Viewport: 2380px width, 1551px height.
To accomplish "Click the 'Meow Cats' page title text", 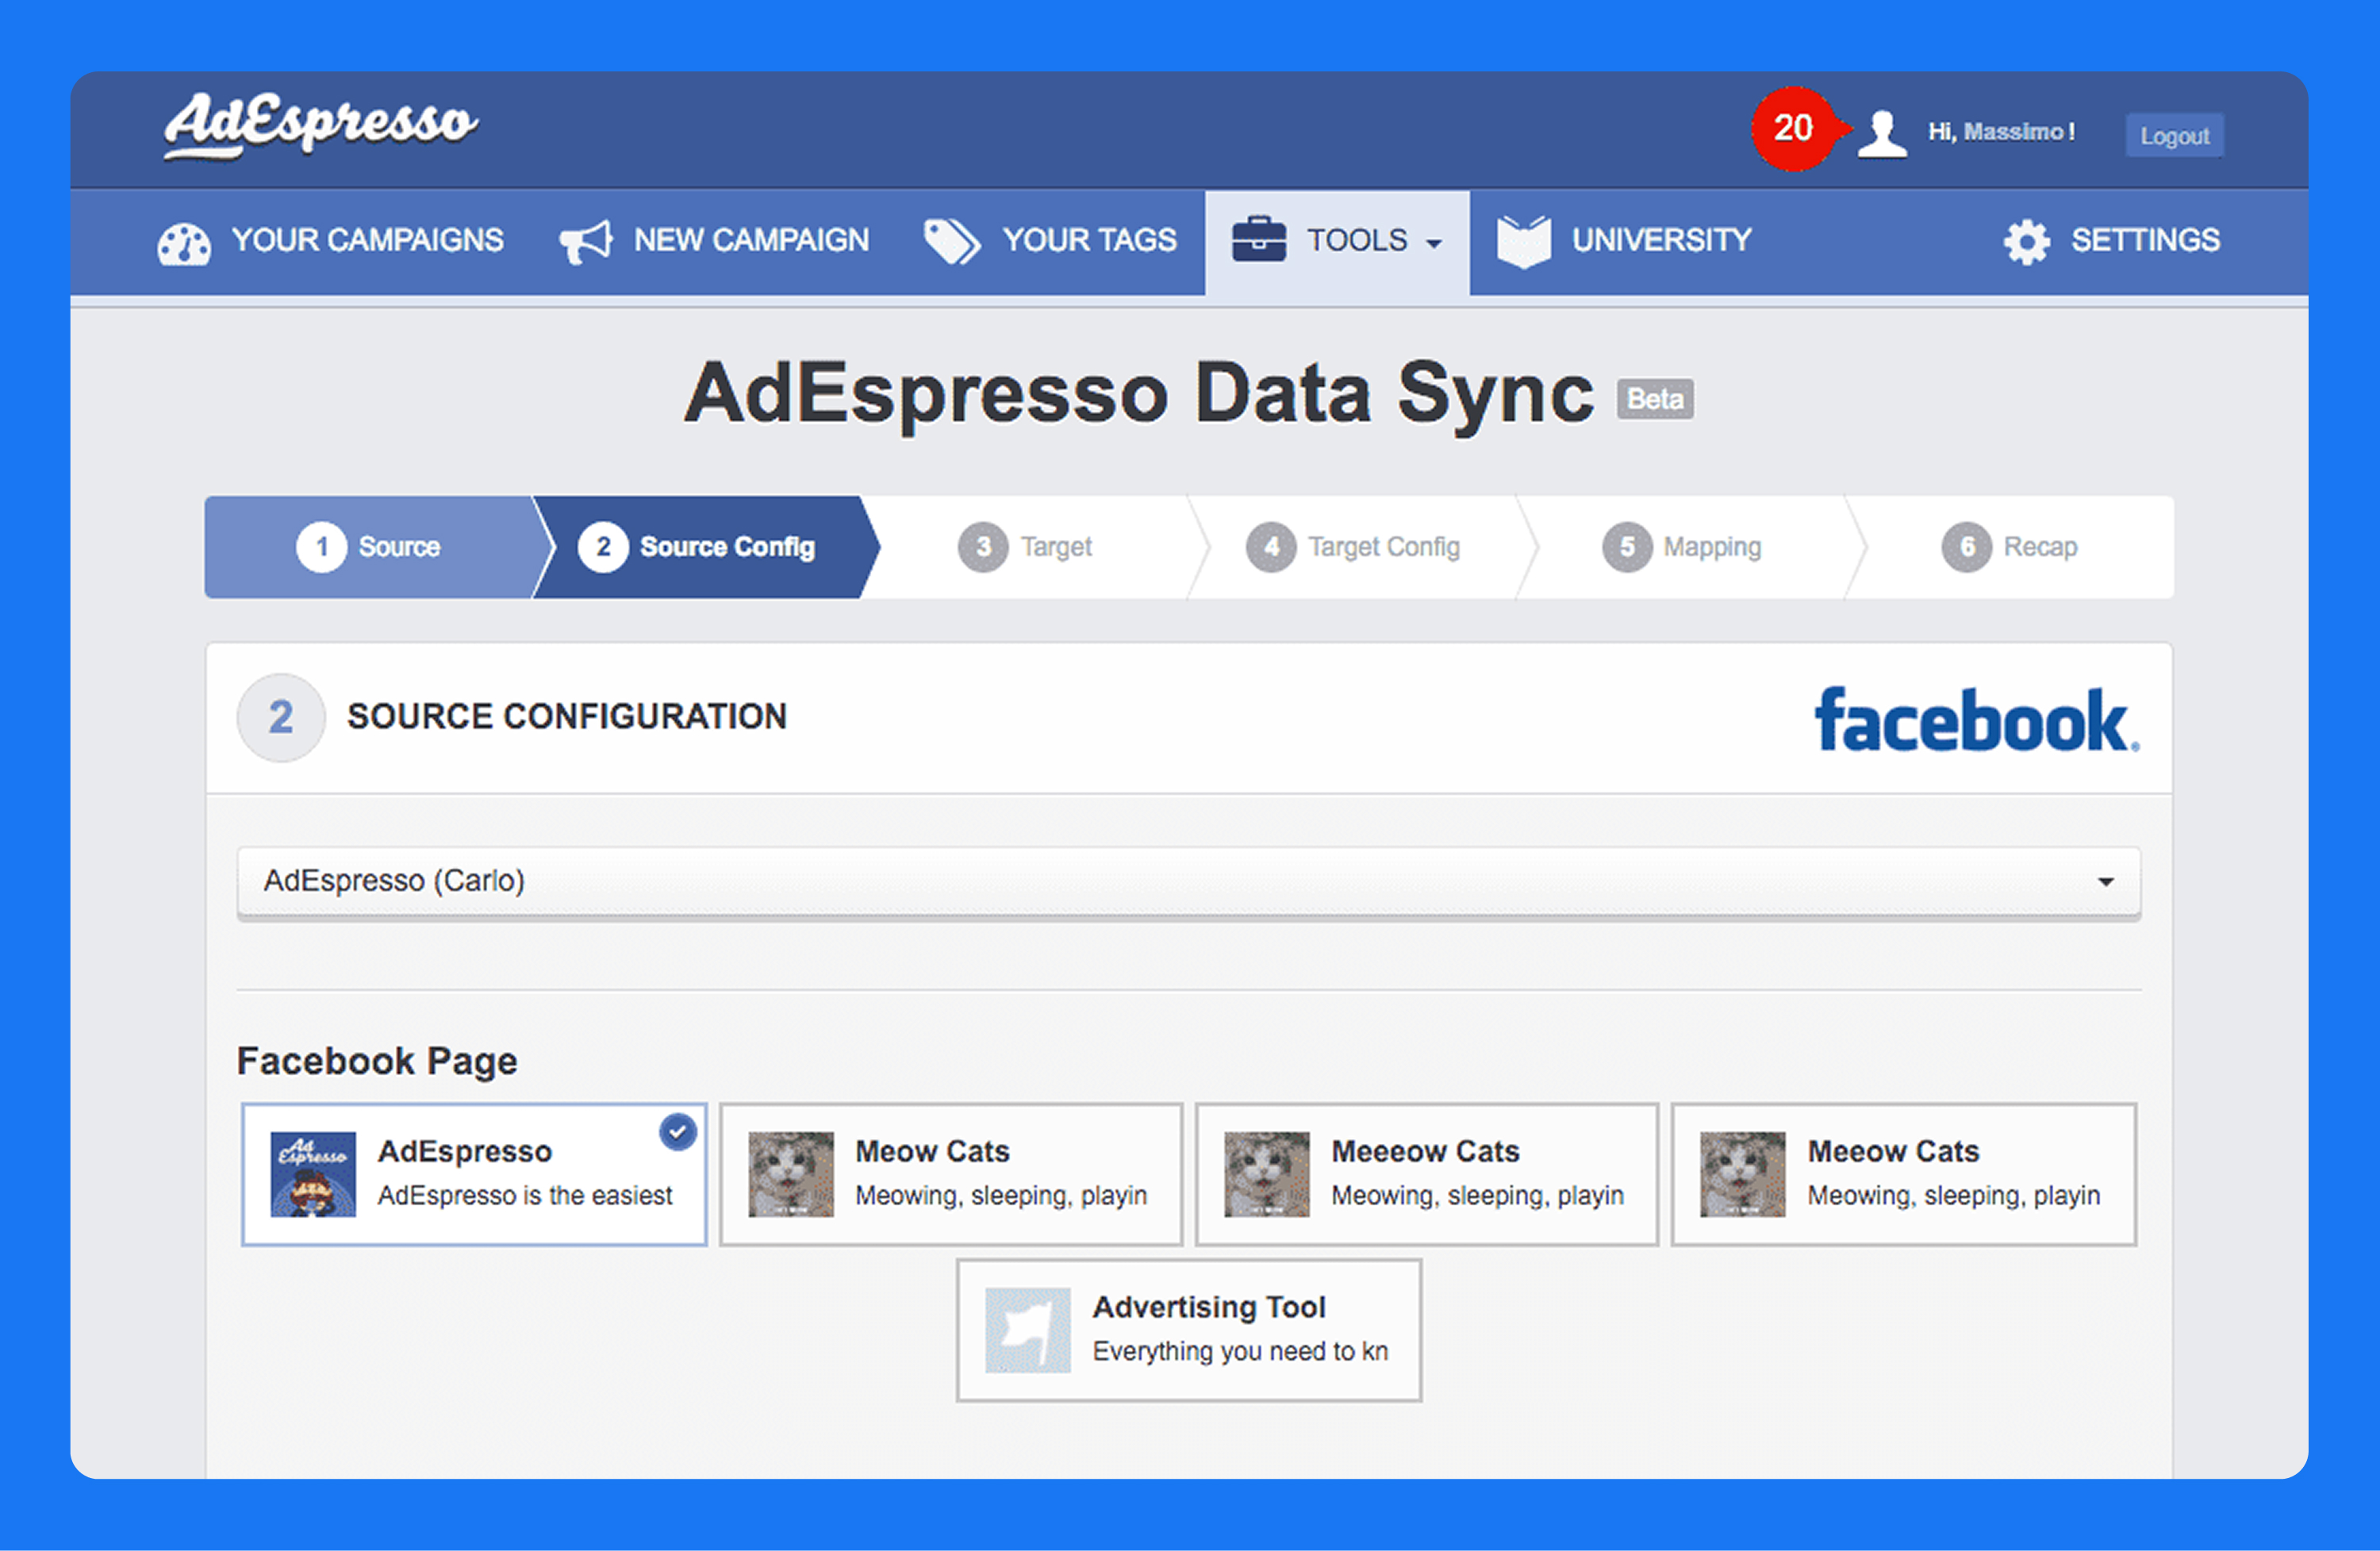I will (932, 1151).
